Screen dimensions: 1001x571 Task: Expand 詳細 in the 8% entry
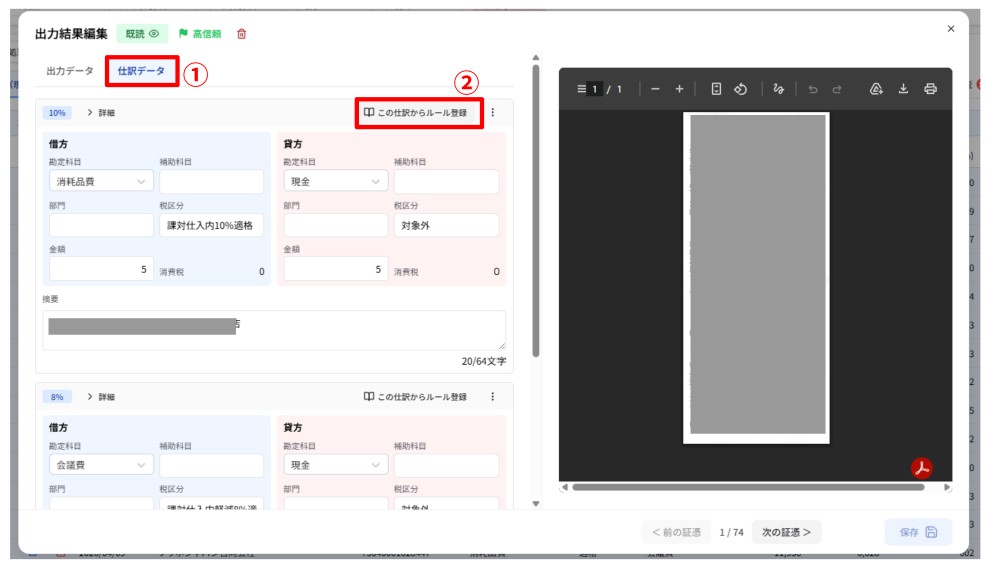100,397
